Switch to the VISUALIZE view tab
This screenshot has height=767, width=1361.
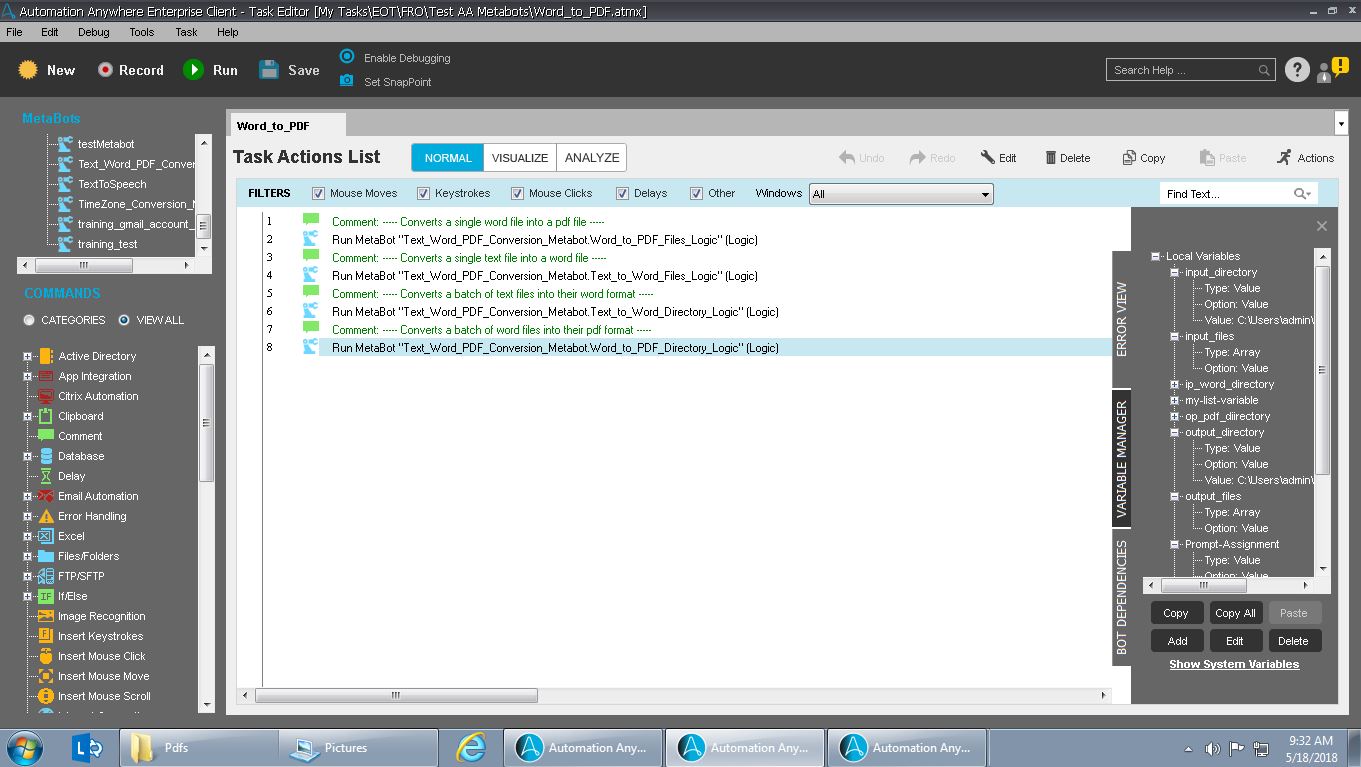(520, 158)
